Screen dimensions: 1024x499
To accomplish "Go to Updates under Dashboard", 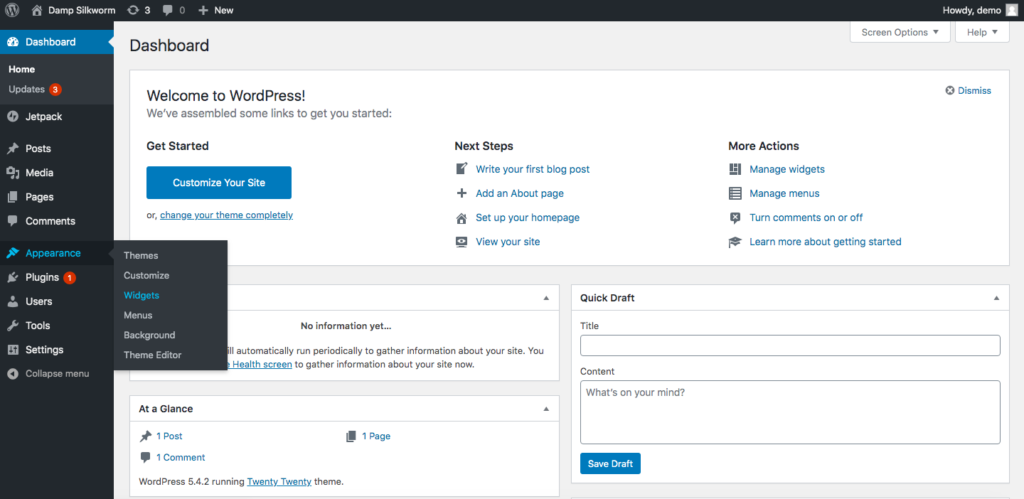I will 27,89.
